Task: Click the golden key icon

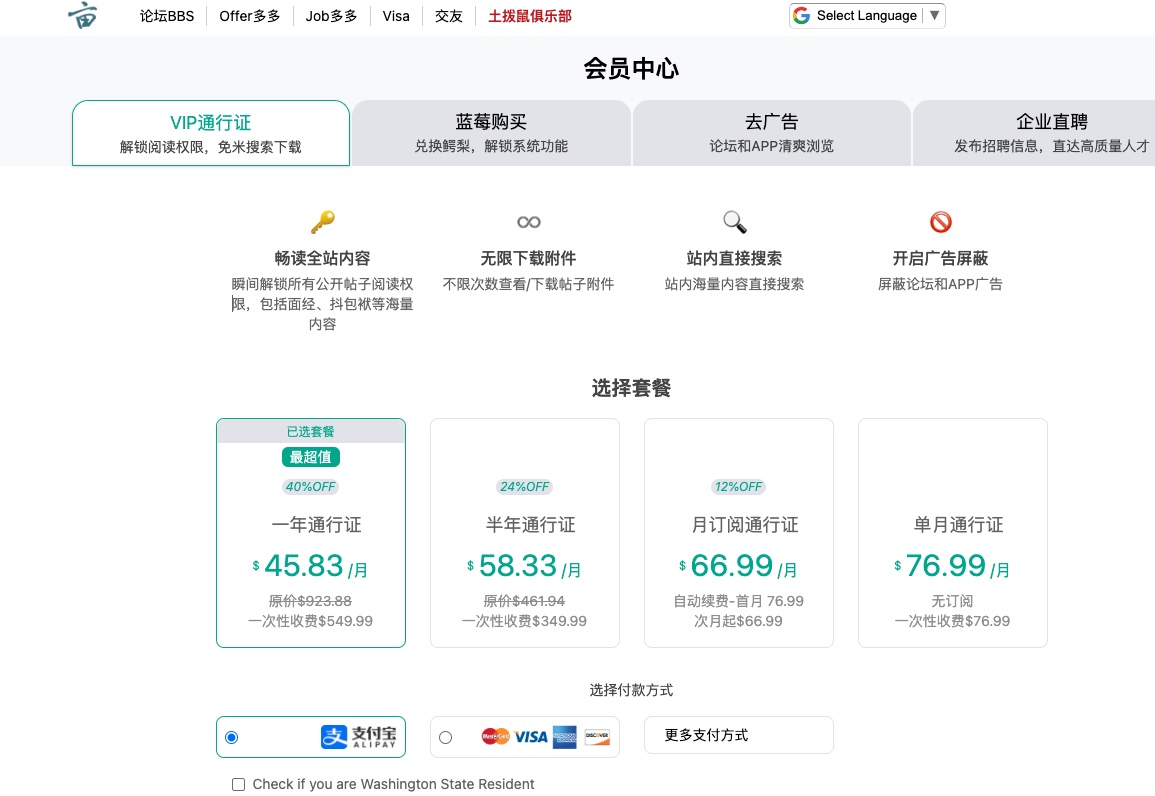Action: 323,222
